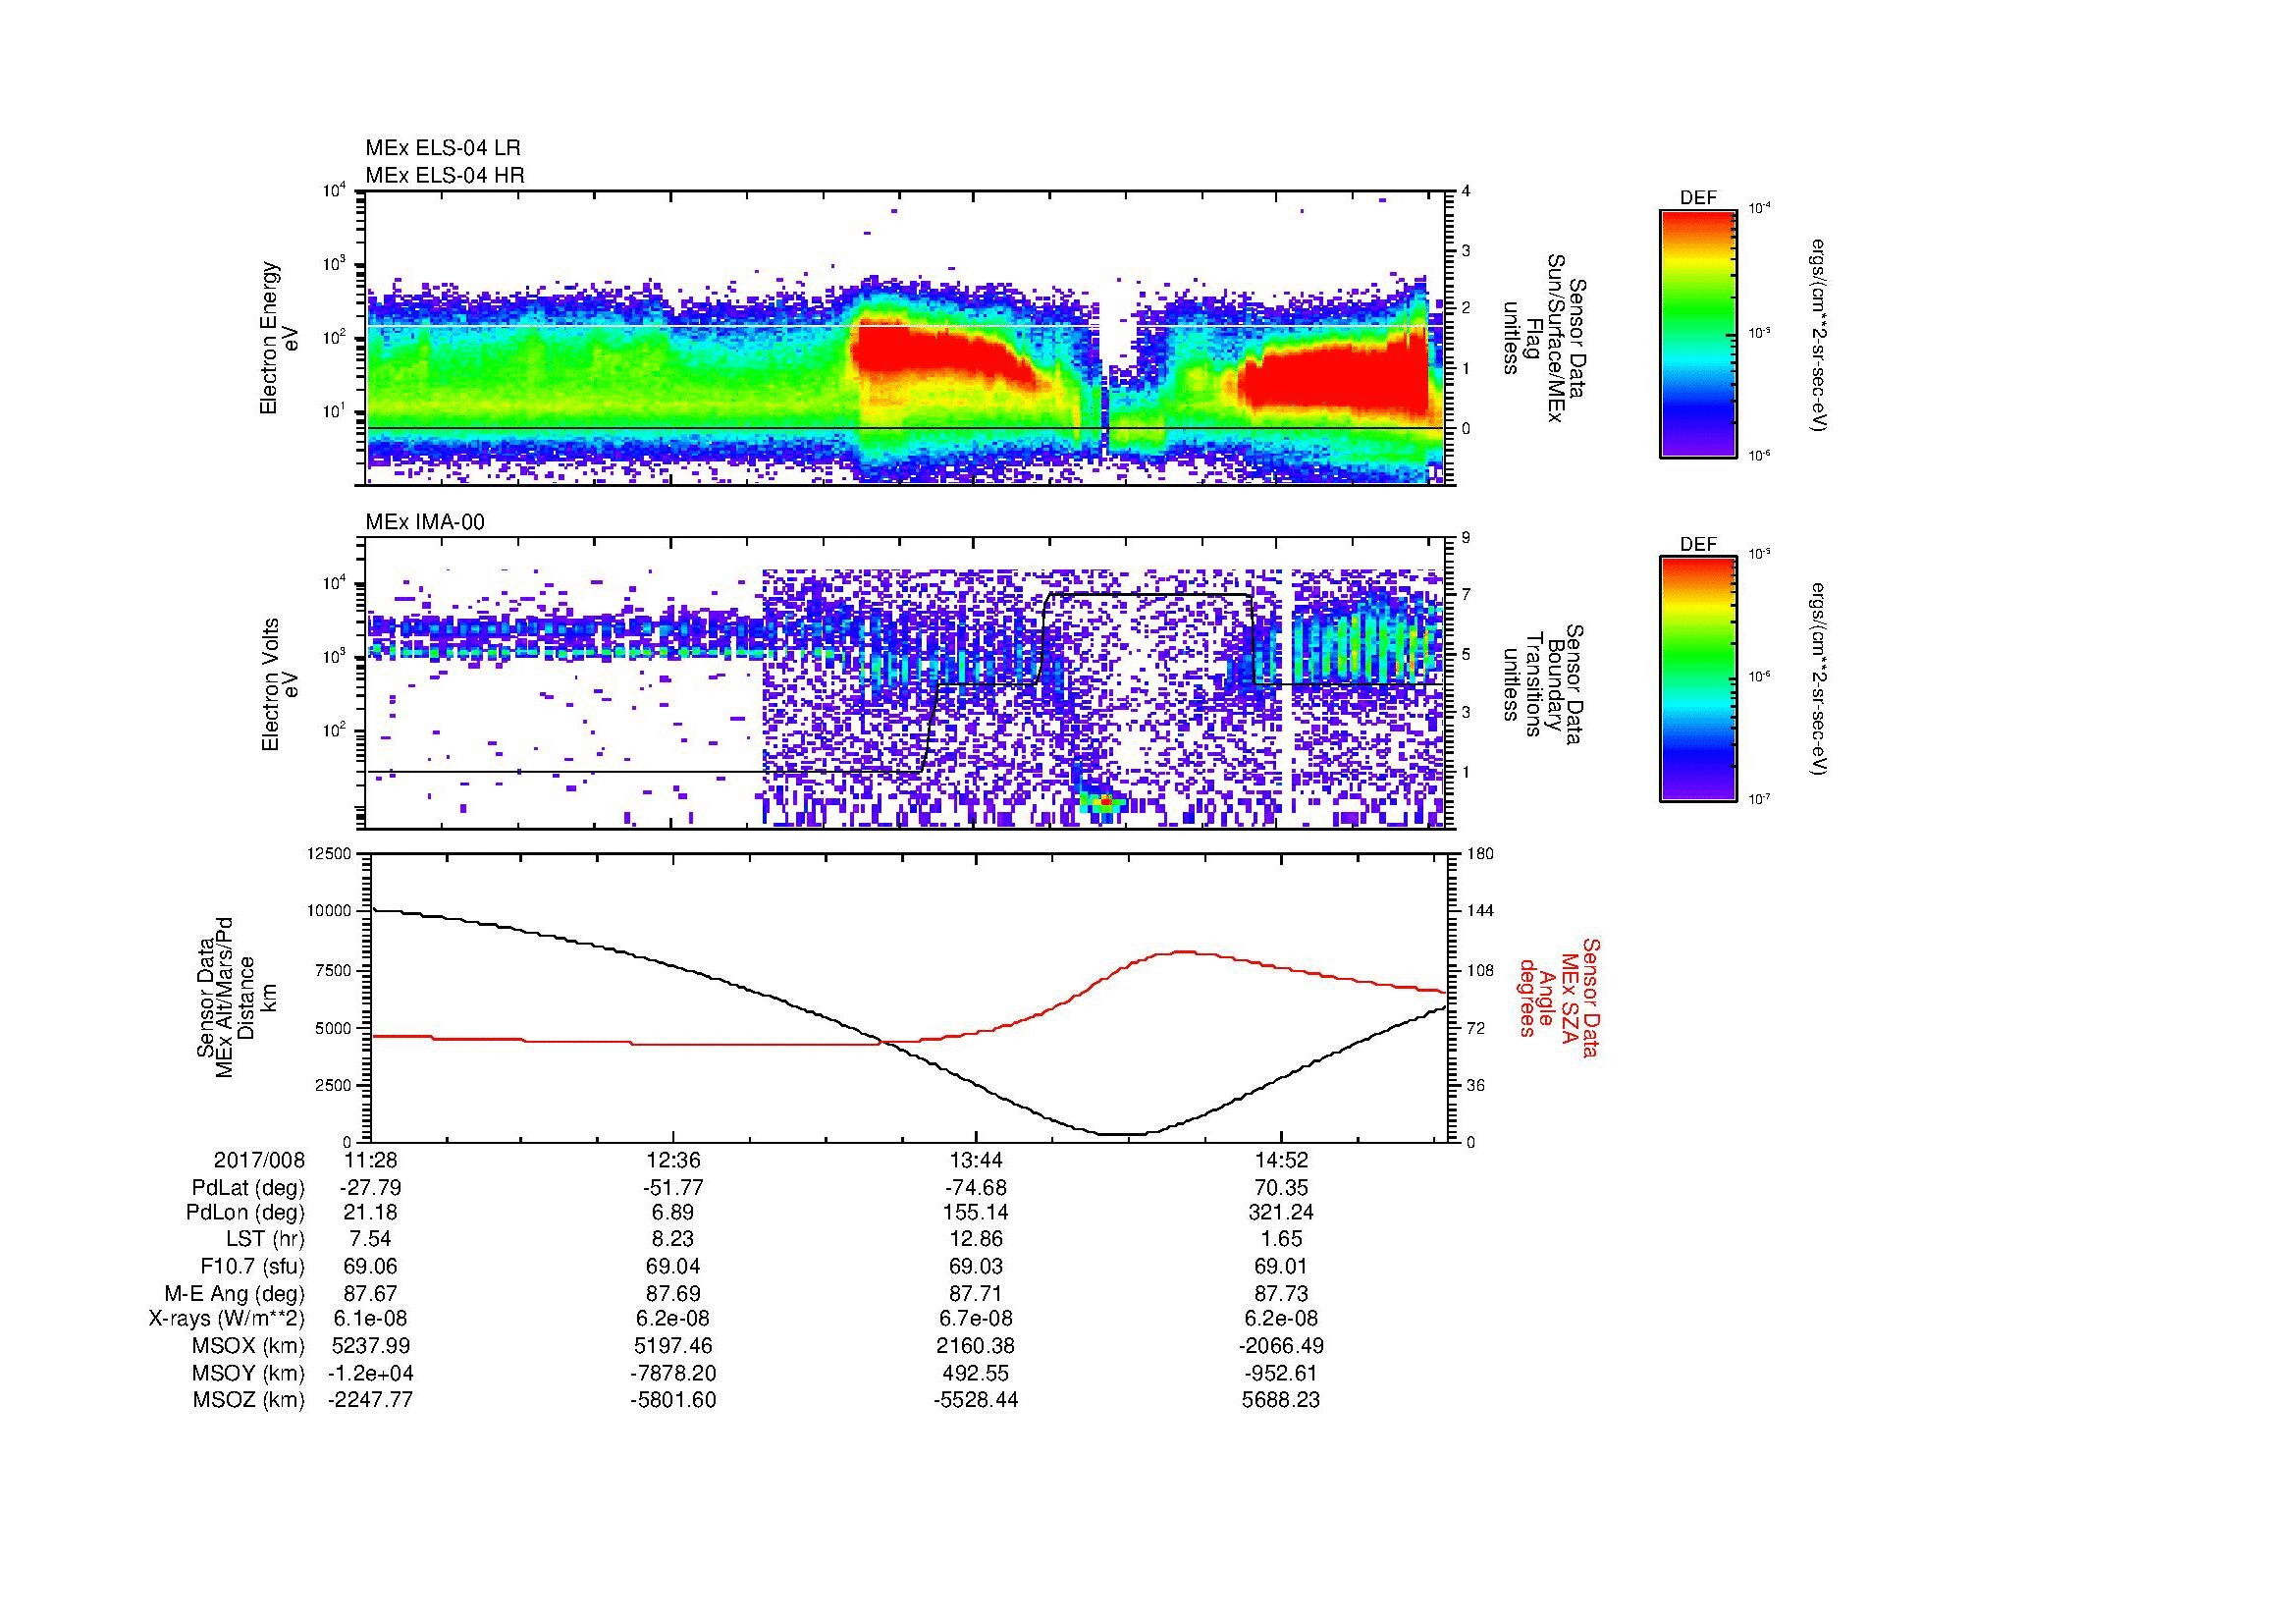The image size is (2296, 1623).
Task: Click M-E Ang value 87.73
Action: [1281, 1293]
